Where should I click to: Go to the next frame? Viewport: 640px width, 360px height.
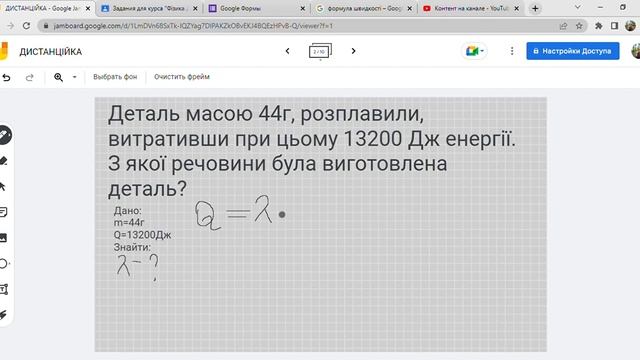click(353, 51)
